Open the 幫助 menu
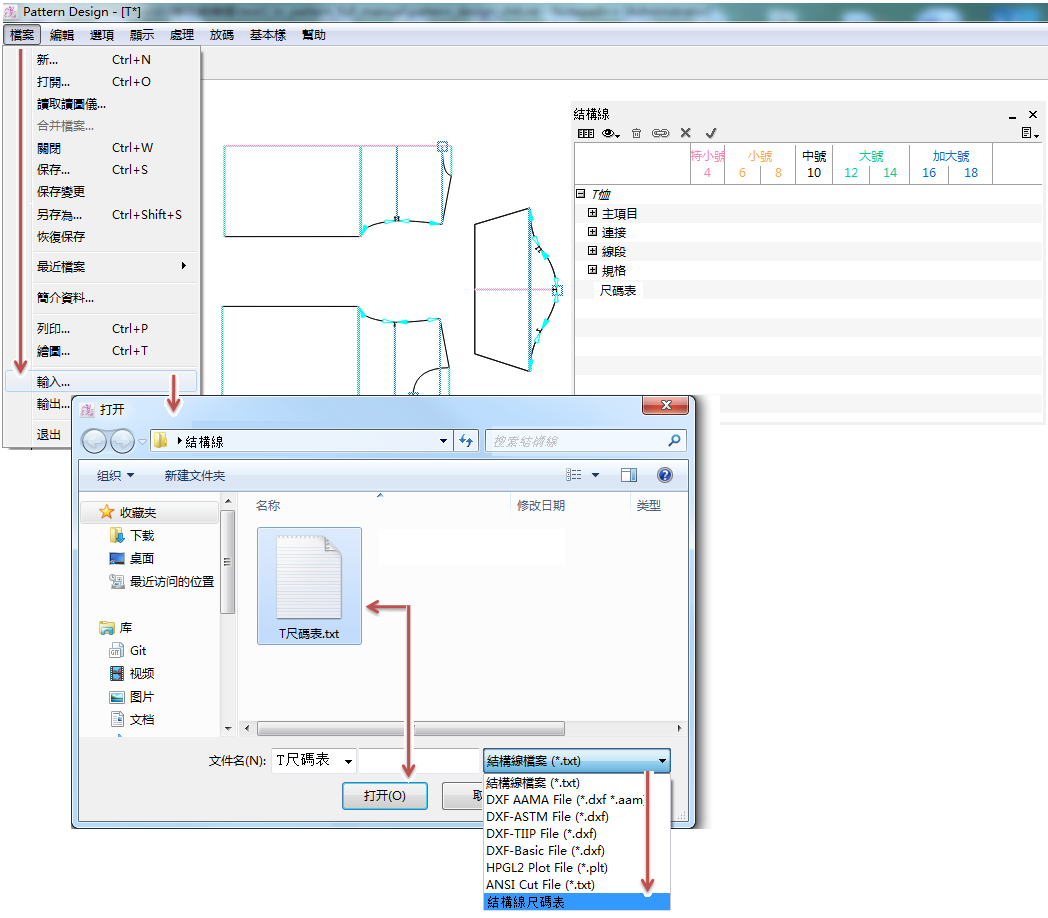The image size is (1048, 918). pyautogui.click(x=313, y=35)
